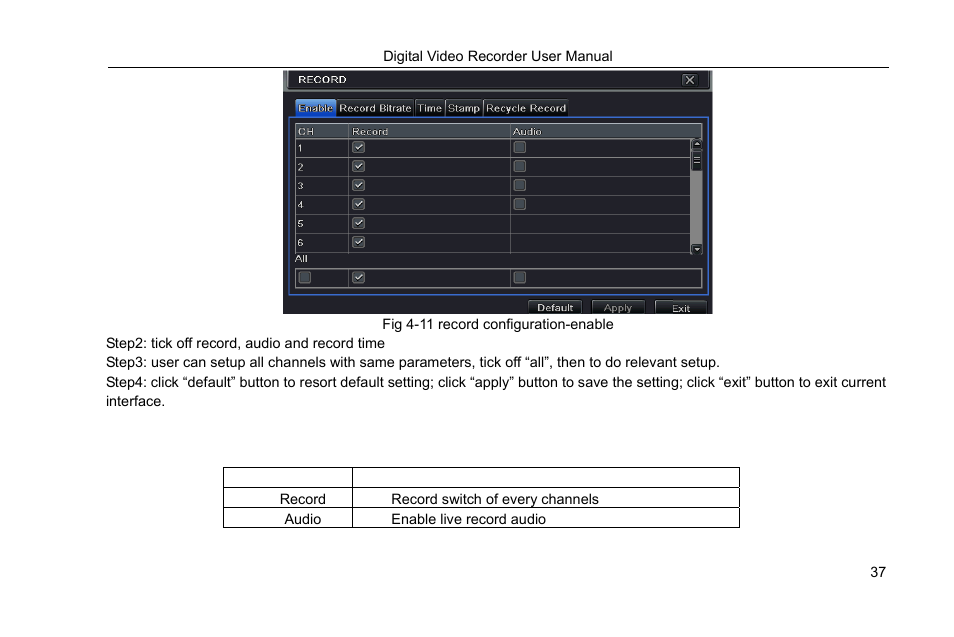Image resolution: width=954 pixels, height=637 pixels.
Task: Click the 'Digital Video Recorder User Manual' header
Action: tap(498, 56)
